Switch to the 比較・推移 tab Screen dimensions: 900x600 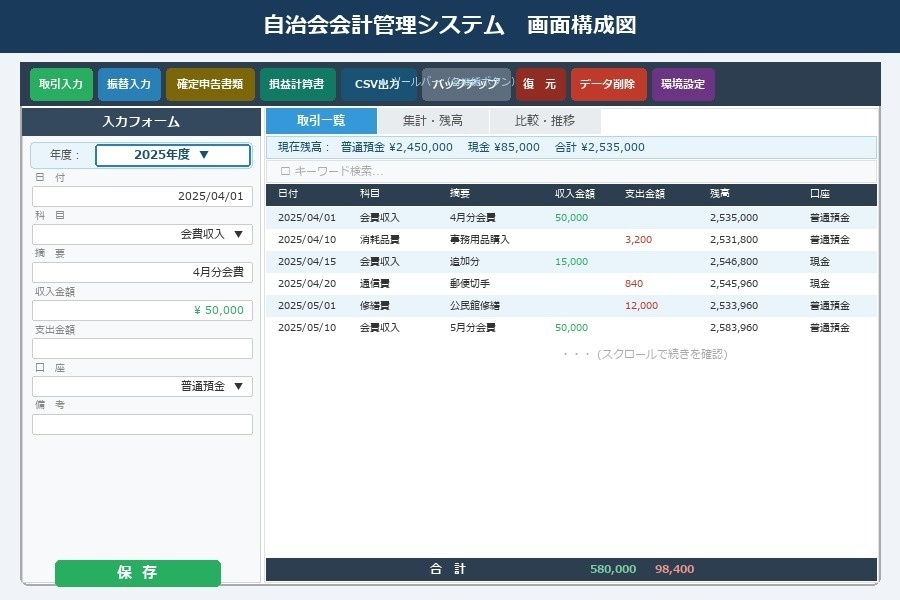pyautogui.click(x=545, y=120)
